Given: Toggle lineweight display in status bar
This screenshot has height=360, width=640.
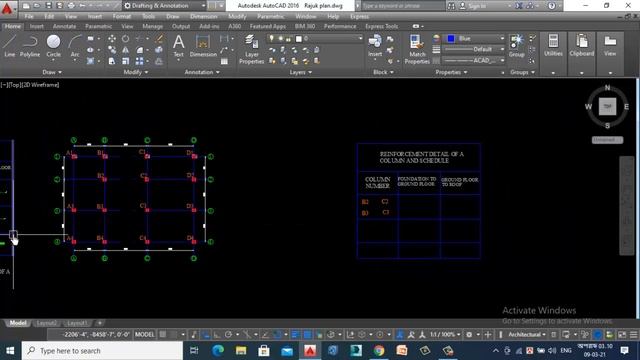Looking at the screenshot, I should pyautogui.click(x=296, y=335).
